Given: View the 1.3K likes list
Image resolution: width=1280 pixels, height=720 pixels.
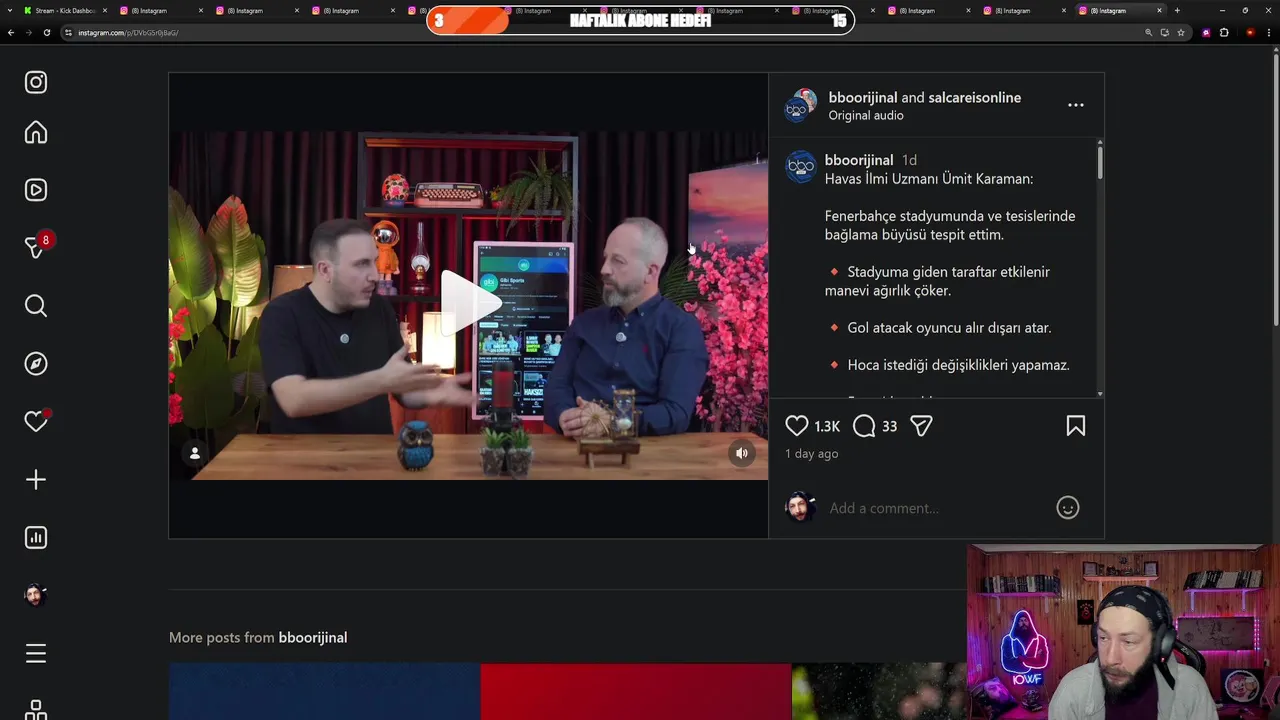Looking at the screenshot, I should [x=827, y=427].
